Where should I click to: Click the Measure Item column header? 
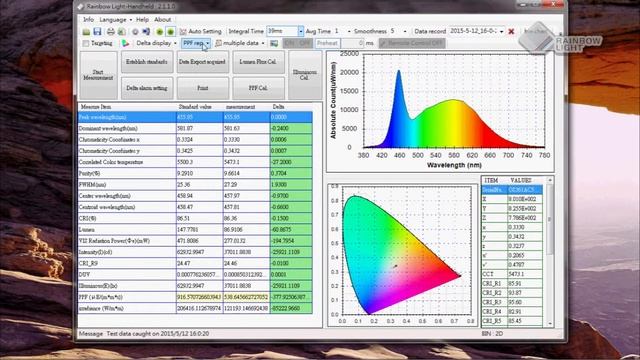[x=127, y=107]
